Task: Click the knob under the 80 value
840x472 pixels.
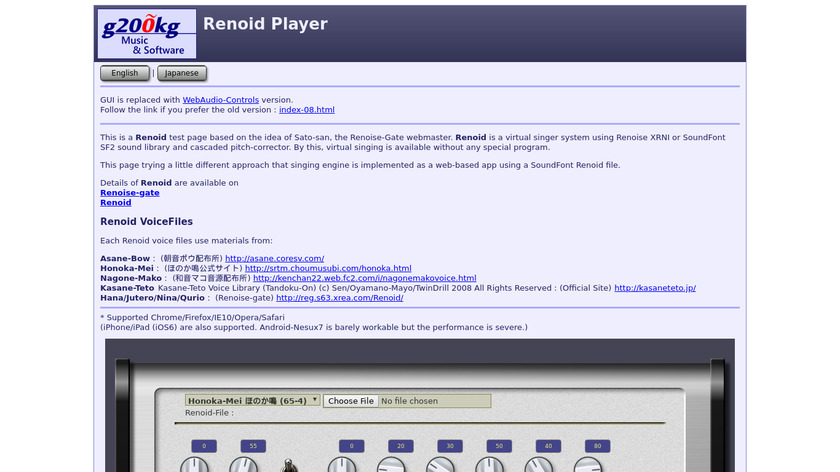Action: [x=588, y=465]
